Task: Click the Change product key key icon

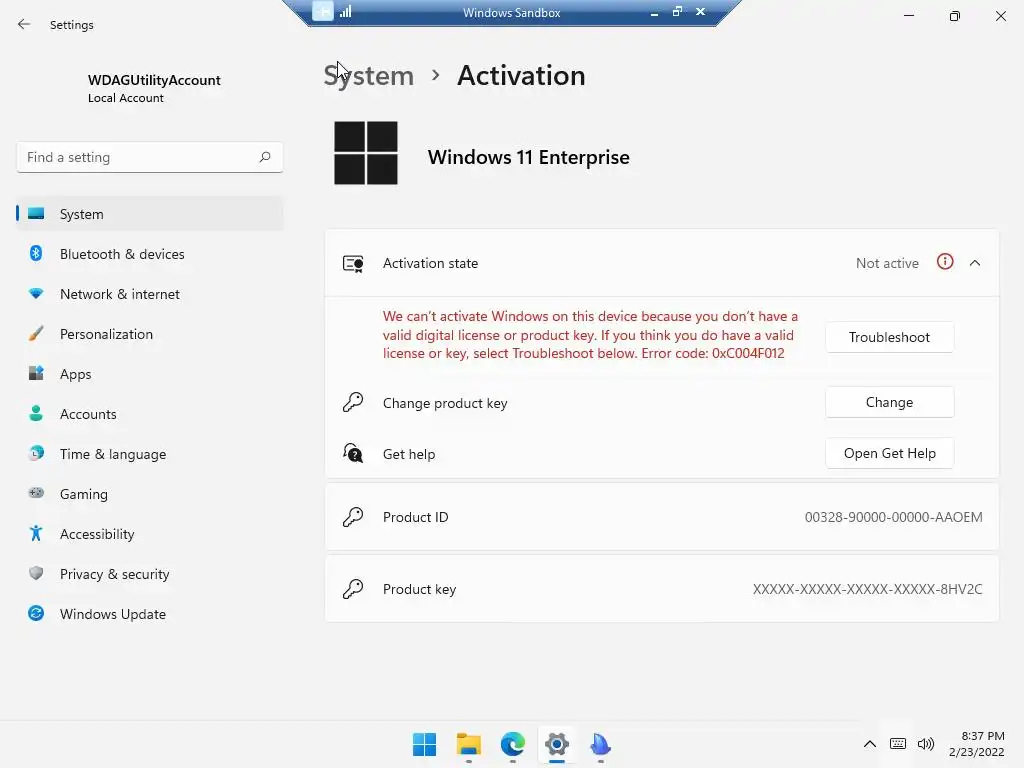Action: coord(353,402)
